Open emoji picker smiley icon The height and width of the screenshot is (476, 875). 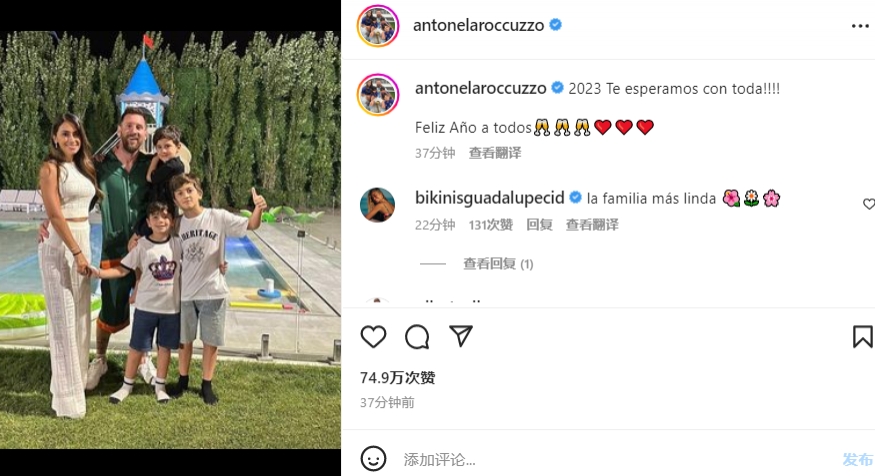pos(373,459)
